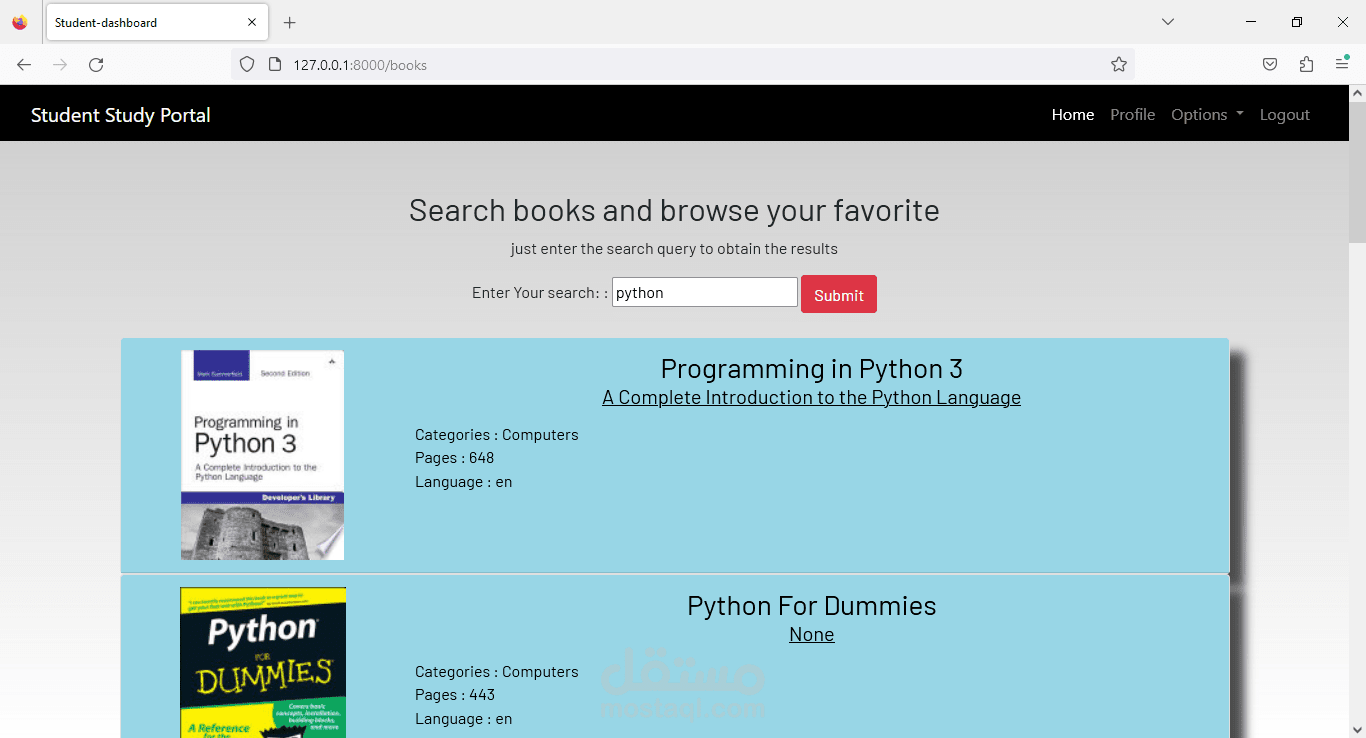Open the list all tabs chevron
Viewport: 1366px width, 738px height.
point(1168,22)
